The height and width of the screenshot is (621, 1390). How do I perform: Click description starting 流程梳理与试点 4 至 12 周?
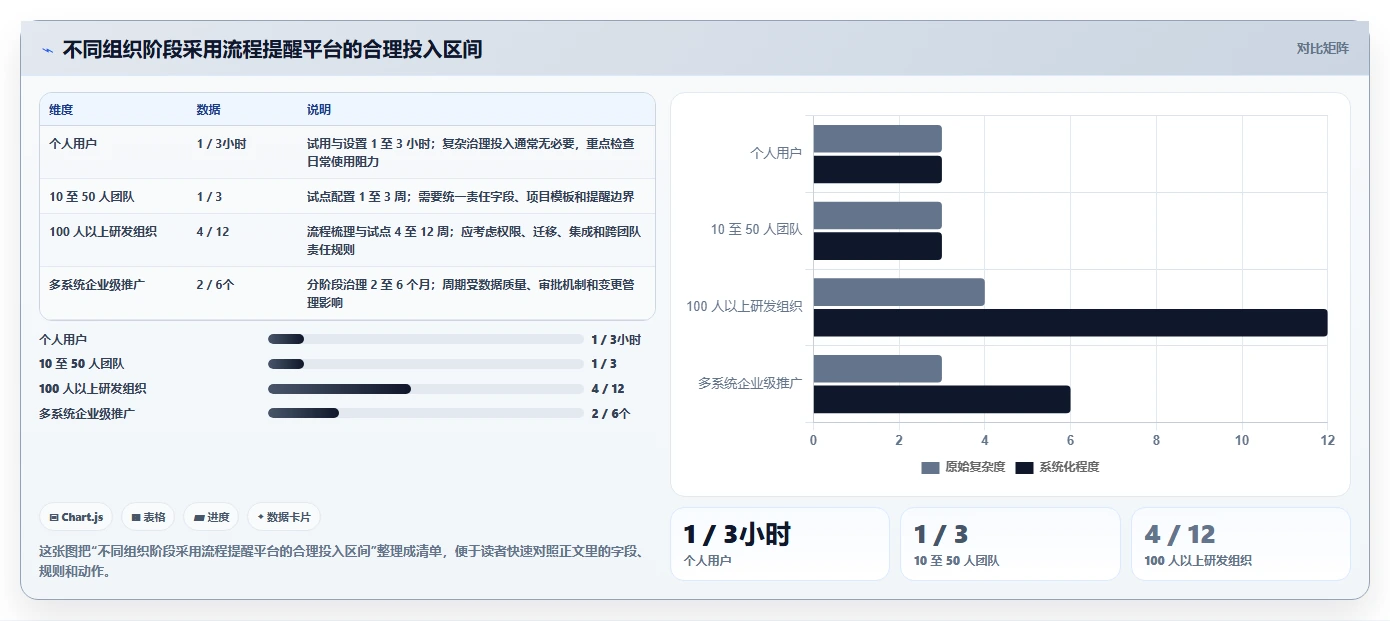coord(474,240)
